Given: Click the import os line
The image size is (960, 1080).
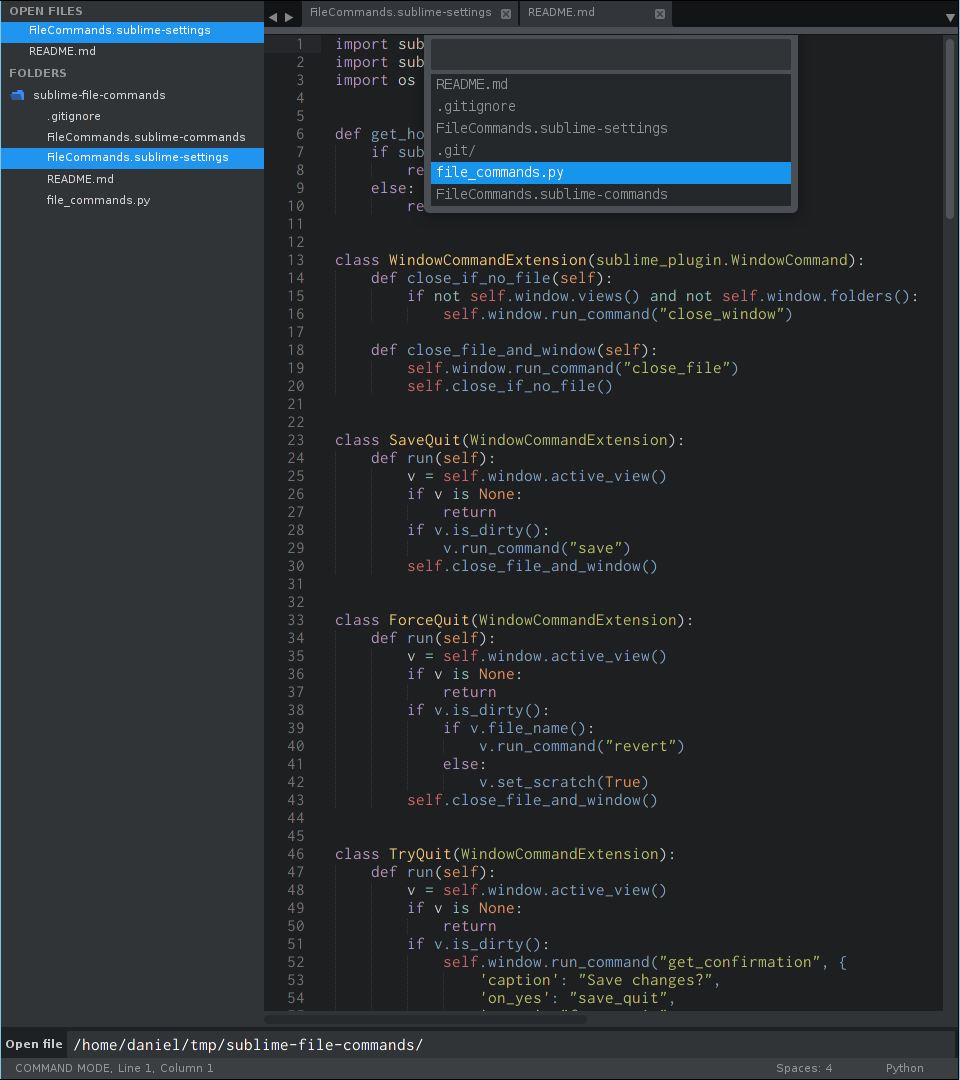Looking at the screenshot, I should pyautogui.click(x=375, y=81).
